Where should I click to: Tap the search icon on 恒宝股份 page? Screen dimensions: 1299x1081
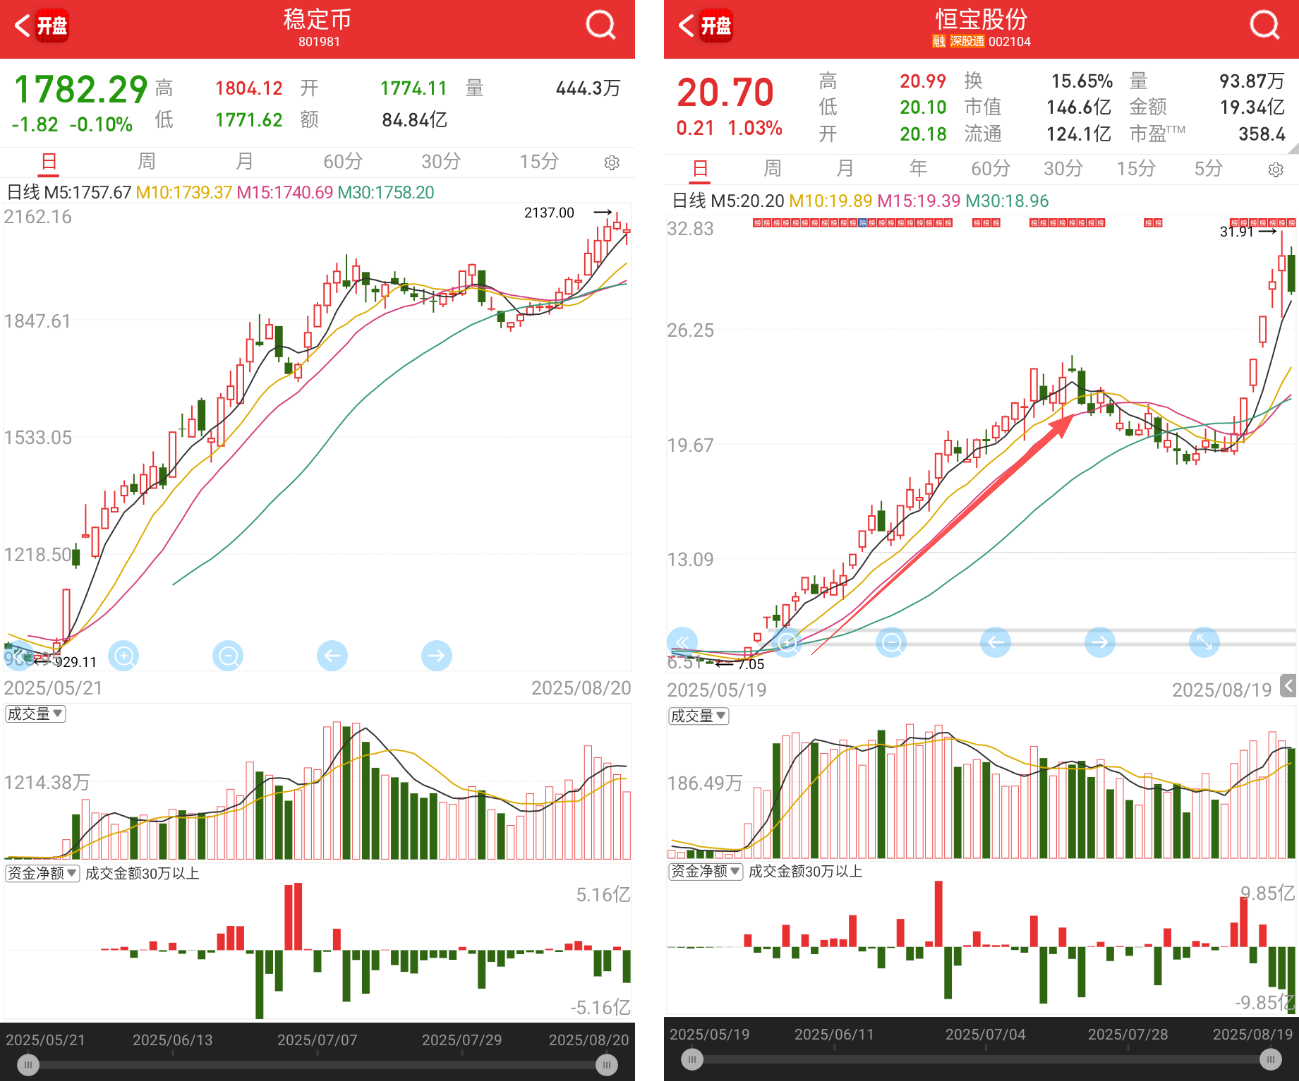pos(1264,25)
